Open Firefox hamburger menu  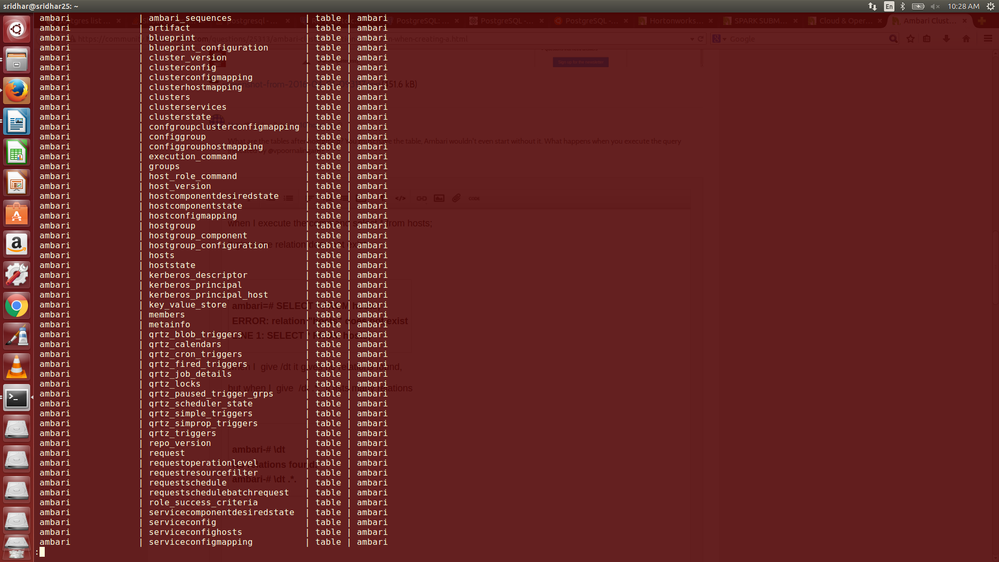coord(988,39)
